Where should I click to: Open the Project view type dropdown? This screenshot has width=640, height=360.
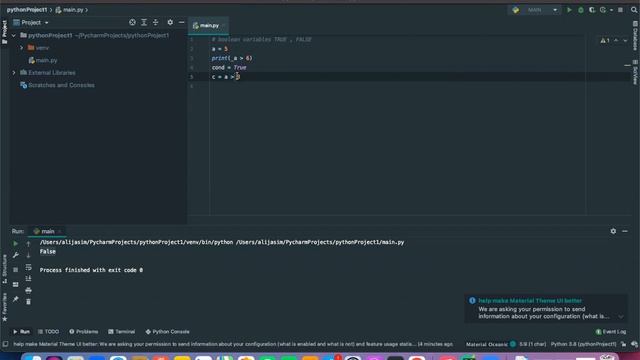click(31, 22)
